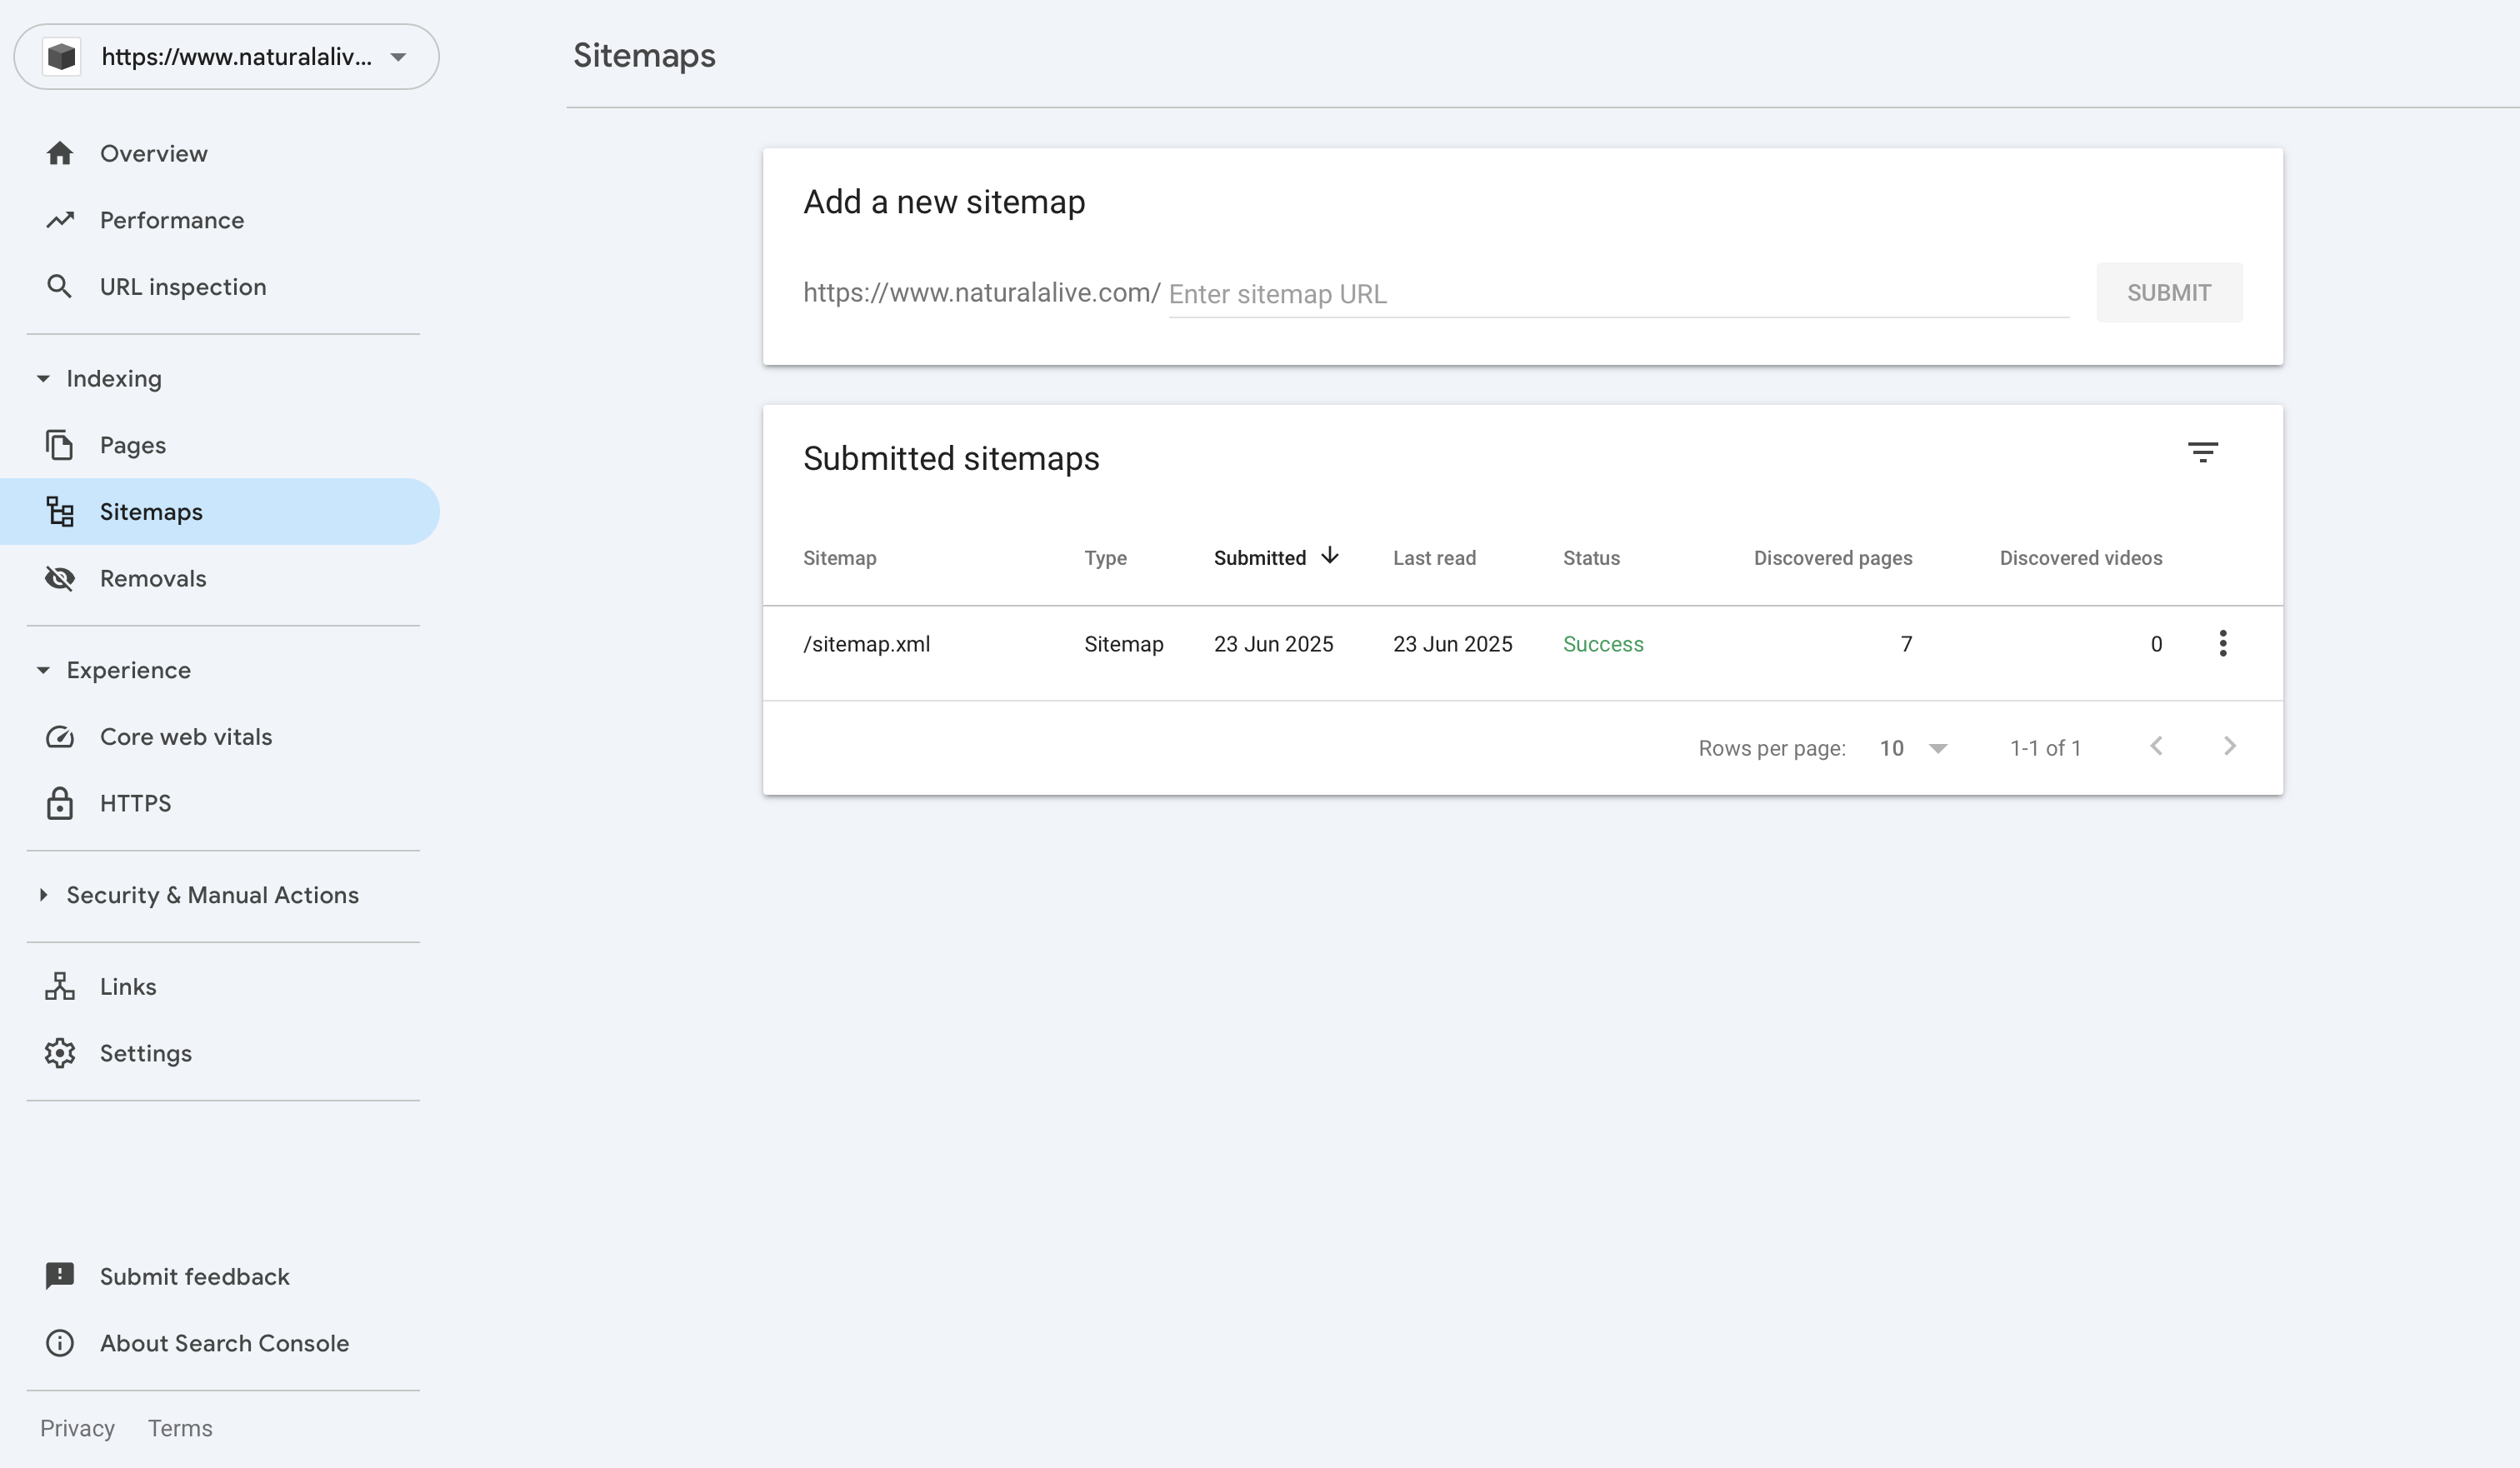Image resolution: width=2520 pixels, height=1468 pixels.
Task: Click the URL inspection magnifier icon
Action: coord(60,287)
